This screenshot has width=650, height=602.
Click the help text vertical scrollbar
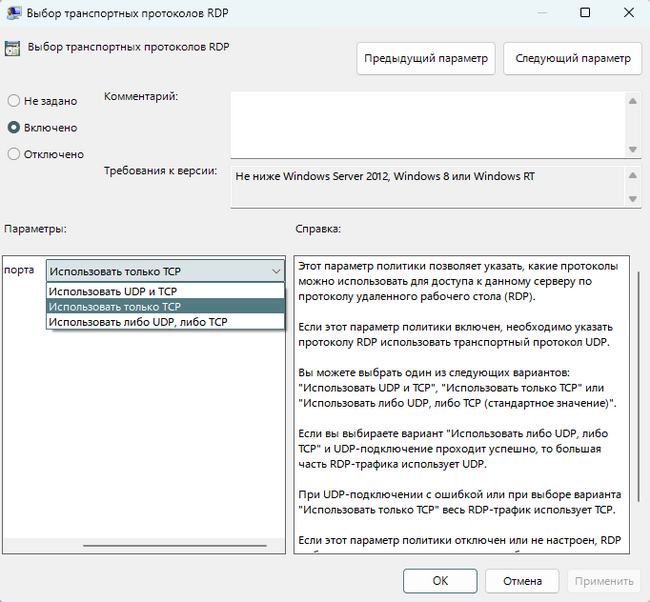click(x=638, y=386)
